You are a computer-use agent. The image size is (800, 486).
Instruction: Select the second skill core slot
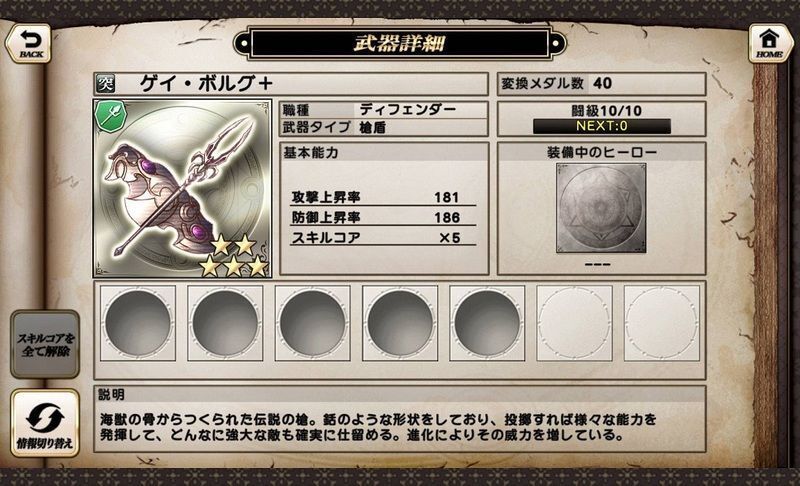point(225,323)
